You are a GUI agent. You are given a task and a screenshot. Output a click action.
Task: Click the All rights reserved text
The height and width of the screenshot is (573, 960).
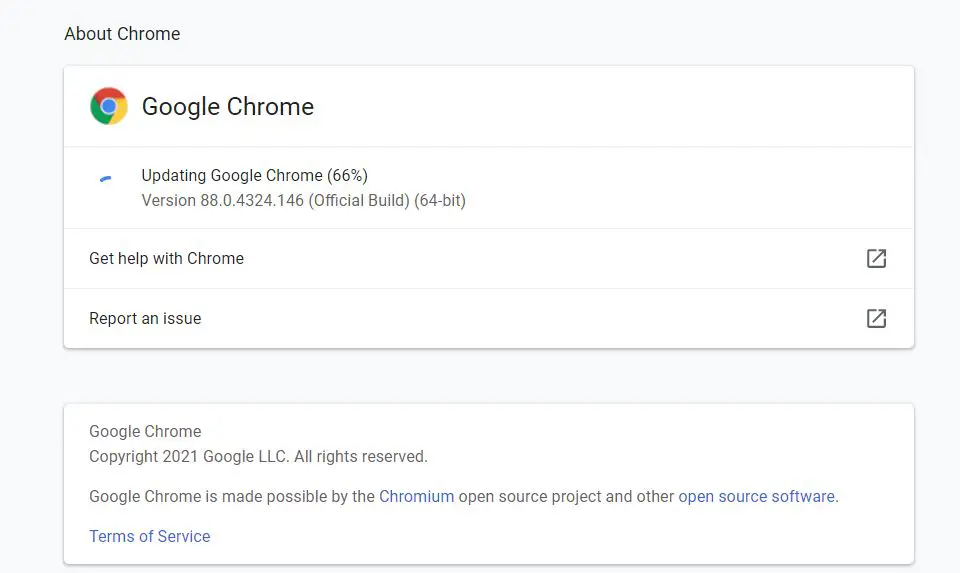click(x=361, y=457)
